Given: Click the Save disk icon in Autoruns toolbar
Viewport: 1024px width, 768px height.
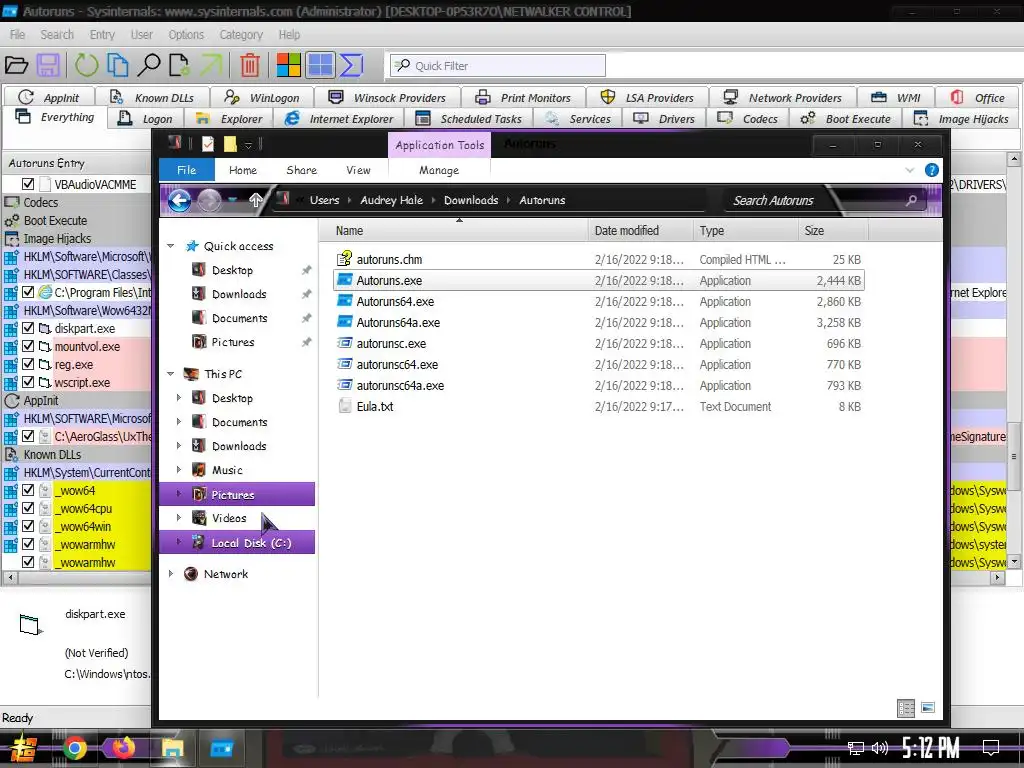Looking at the screenshot, I should click(x=48, y=65).
